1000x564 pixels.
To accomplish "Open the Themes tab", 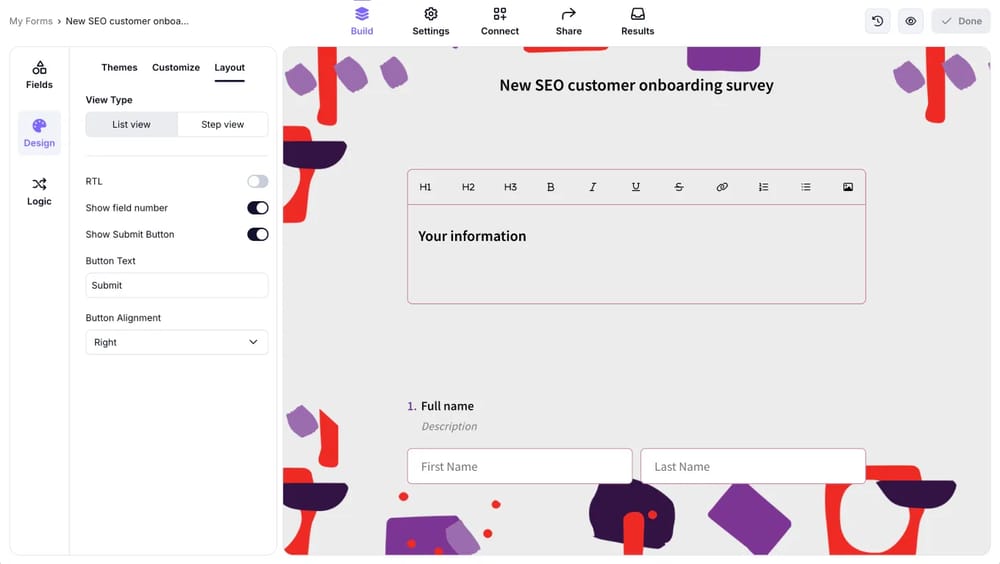I will [119, 68].
